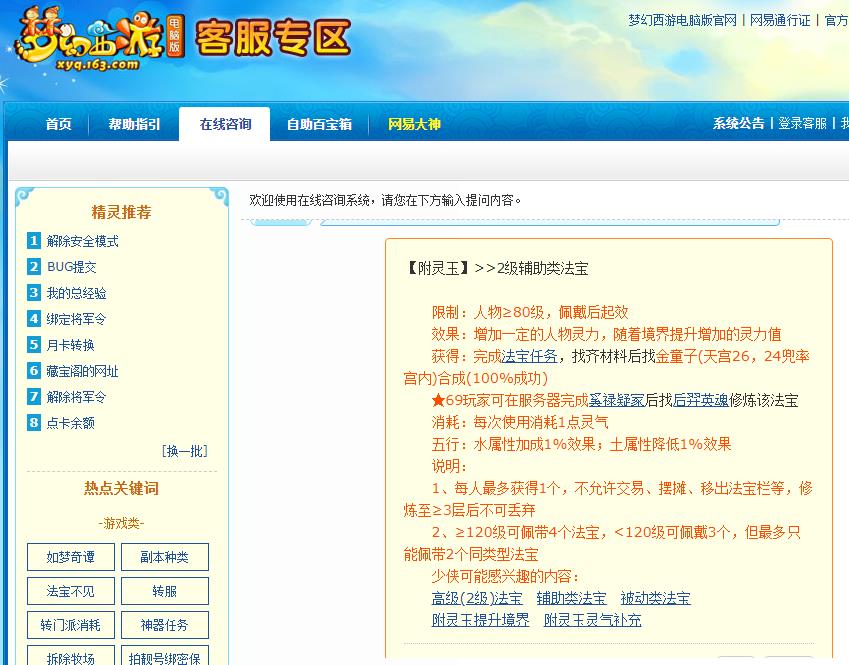The image size is (849, 665).
Task: Open the 奚禄疑冢 link
Action: click(x=617, y=400)
